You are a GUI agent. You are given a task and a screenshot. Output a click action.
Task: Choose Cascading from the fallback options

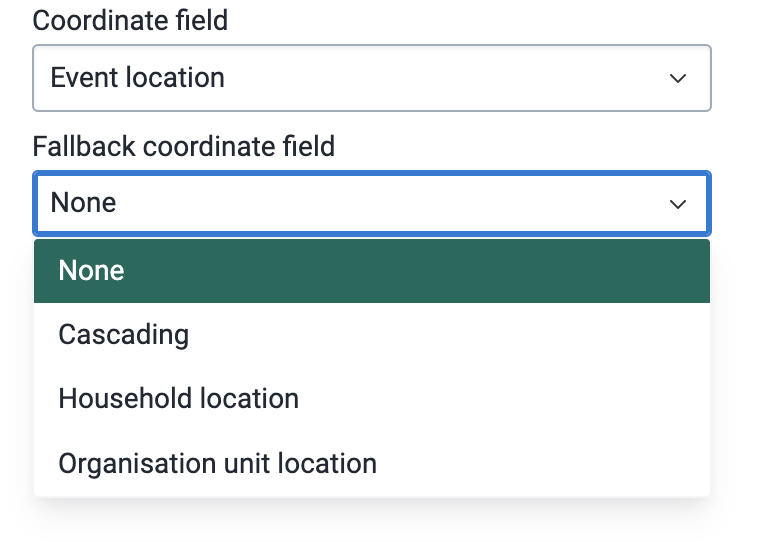(372, 335)
